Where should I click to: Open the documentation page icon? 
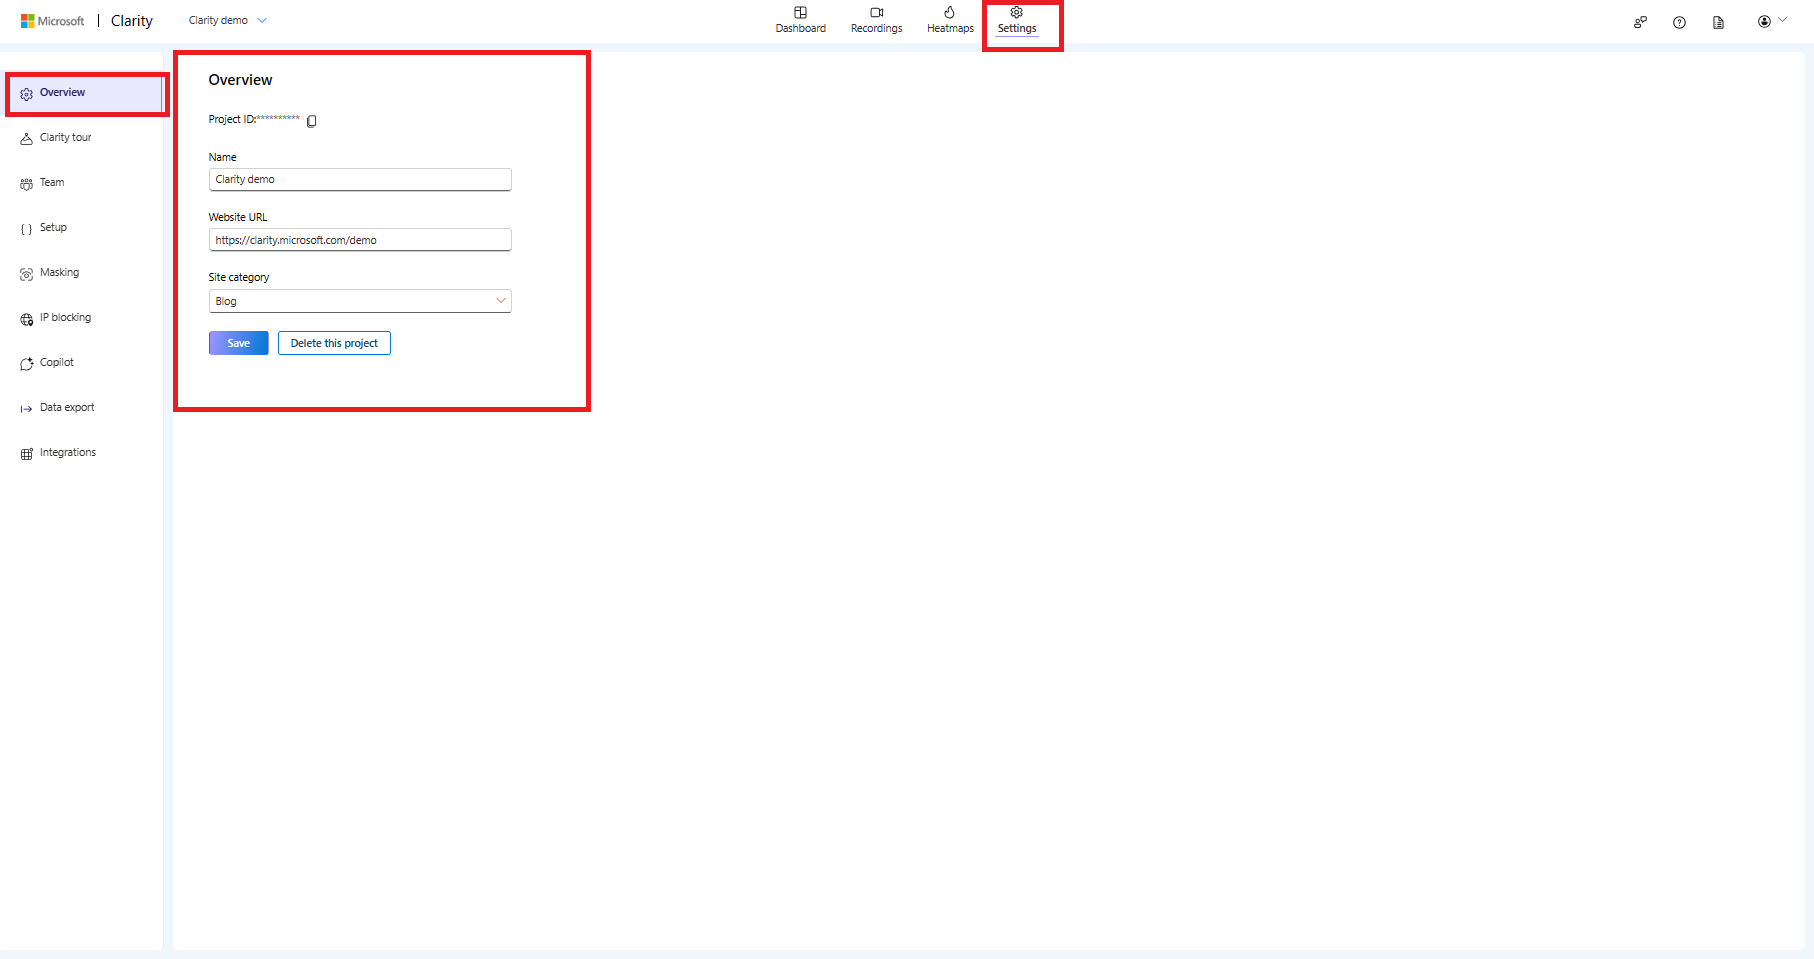point(1718,22)
